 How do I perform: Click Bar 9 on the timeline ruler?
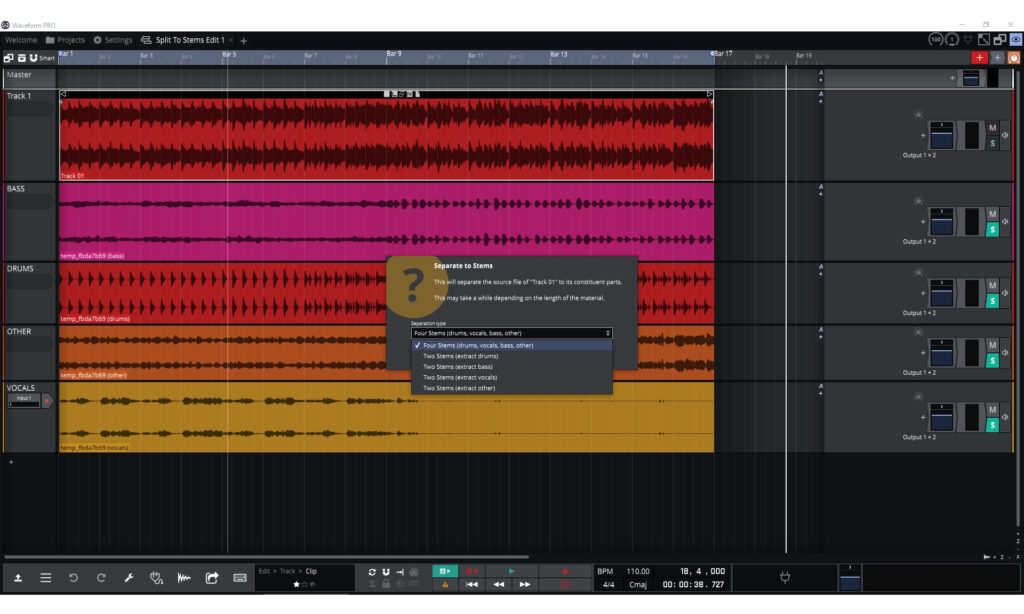(394, 54)
